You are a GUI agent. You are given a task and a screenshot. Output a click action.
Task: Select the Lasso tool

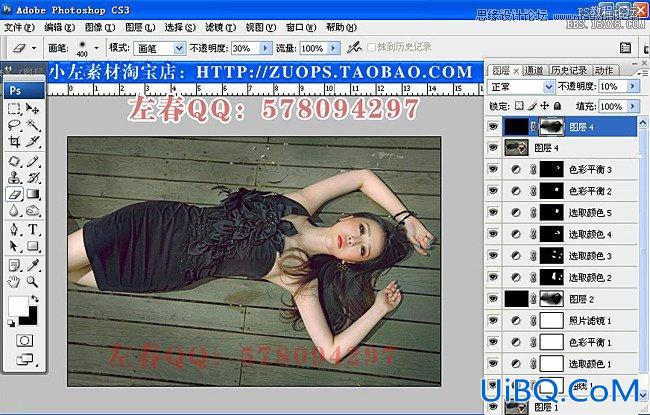pyautogui.click(x=15, y=125)
